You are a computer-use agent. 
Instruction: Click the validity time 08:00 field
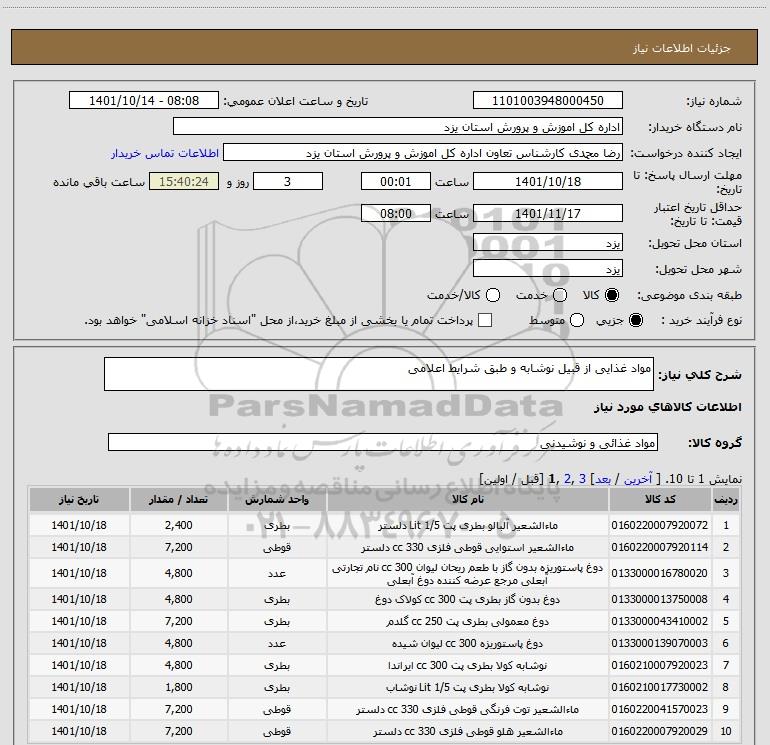396,213
